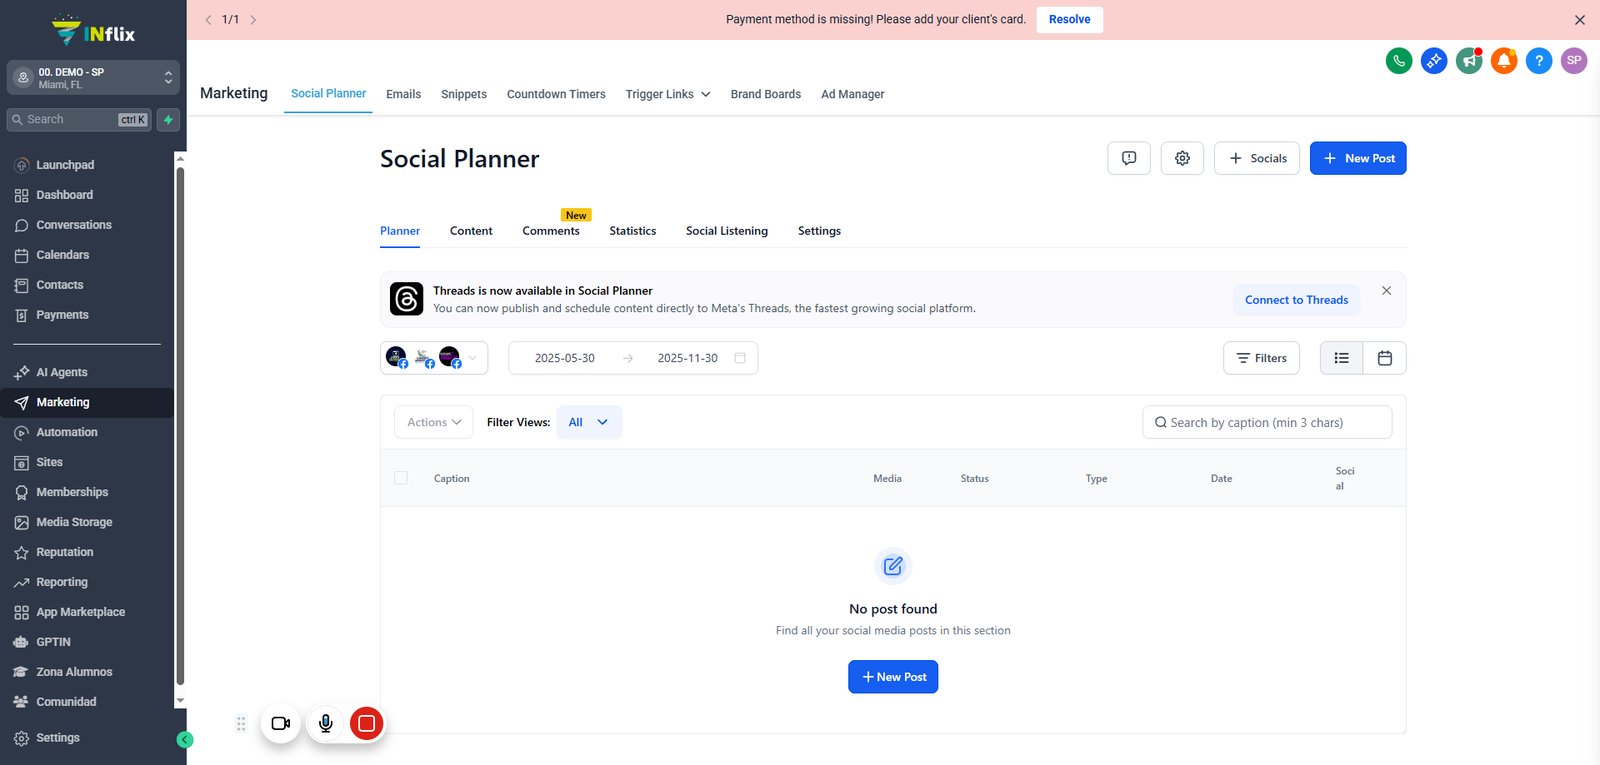The width and height of the screenshot is (1600, 765).
Task: Open the Filter Views All dropdown
Action: (589, 422)
